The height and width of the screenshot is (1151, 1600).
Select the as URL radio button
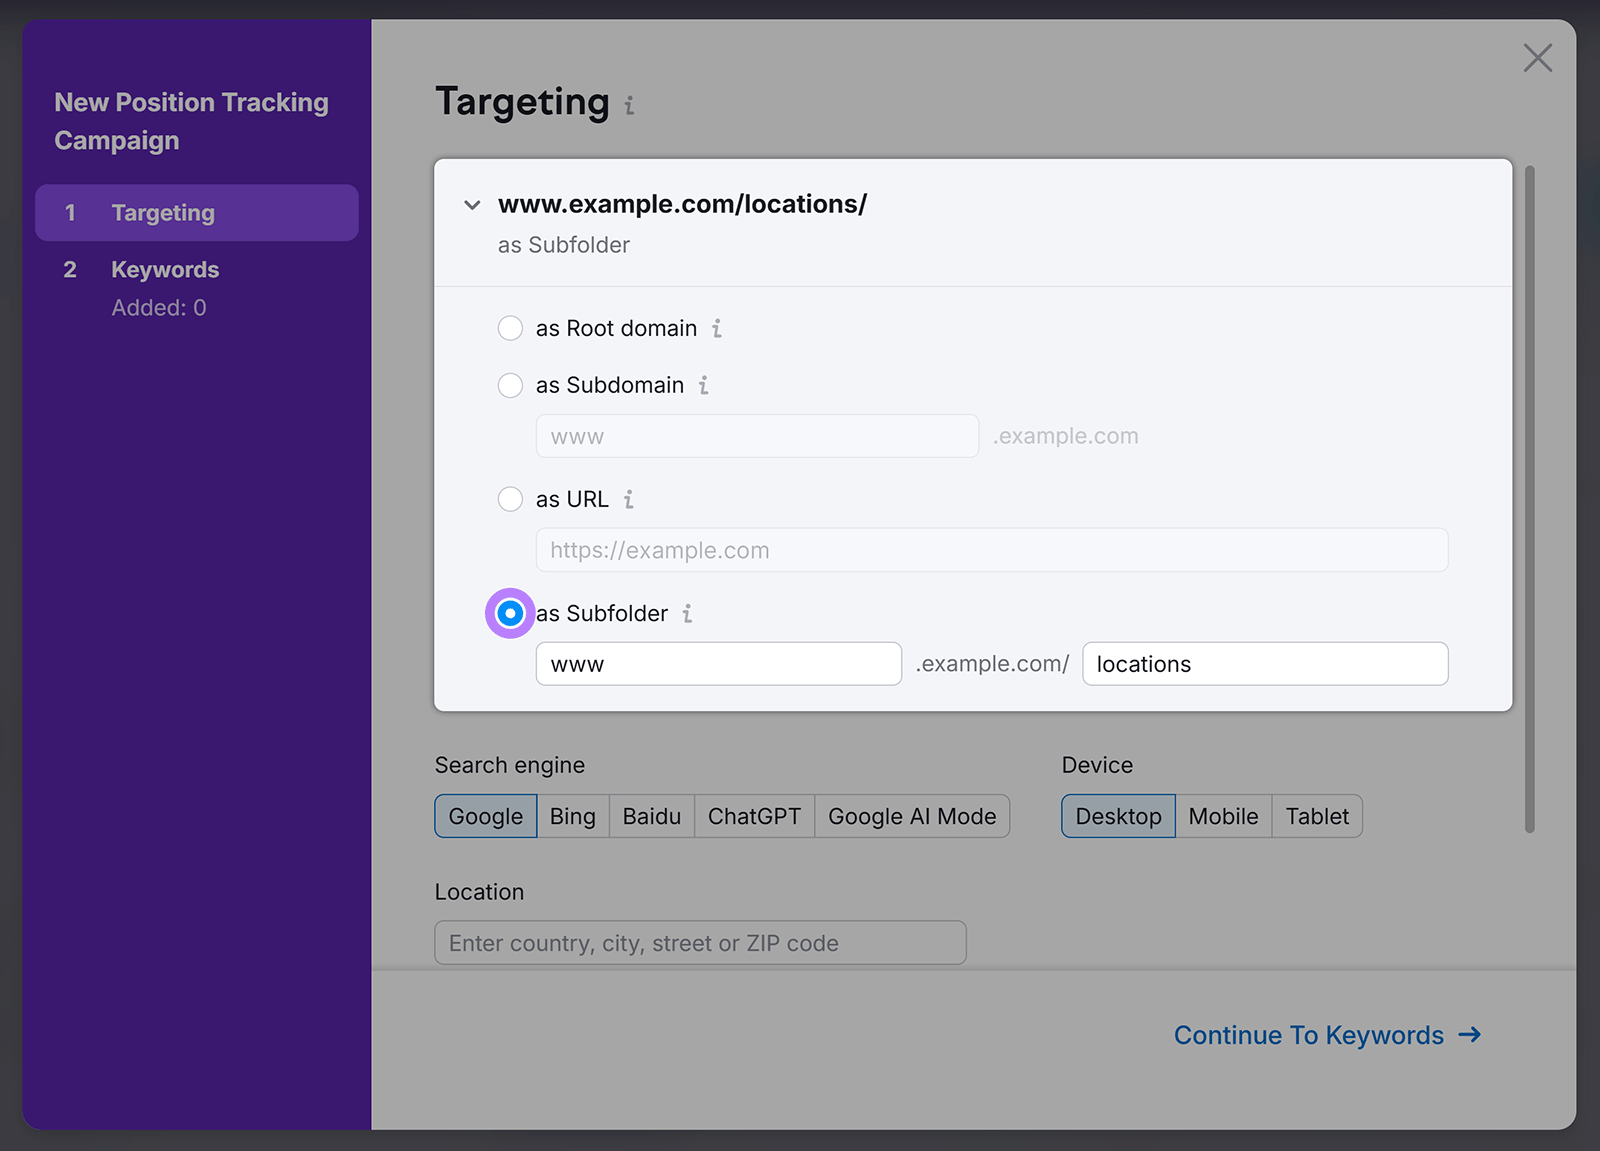point(510,499)
